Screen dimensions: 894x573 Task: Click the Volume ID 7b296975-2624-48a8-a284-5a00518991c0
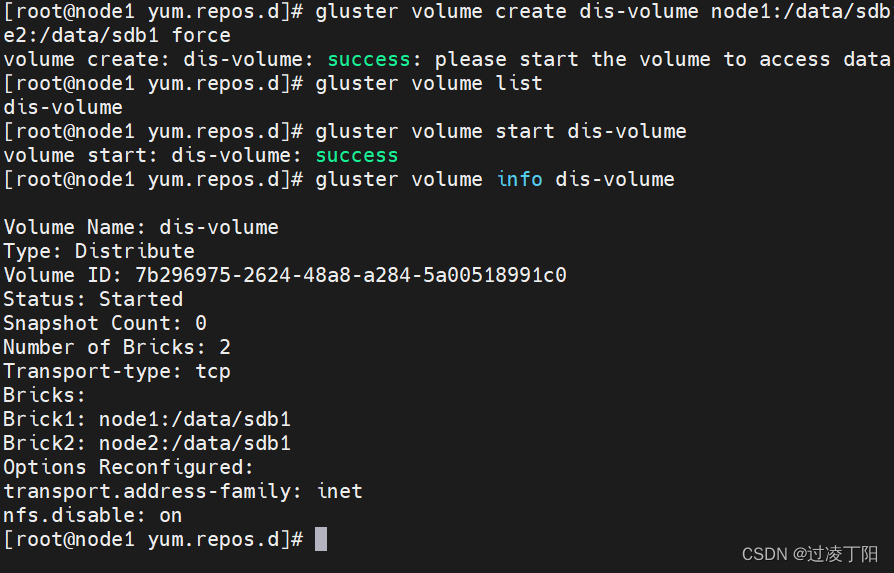[351, 275]
